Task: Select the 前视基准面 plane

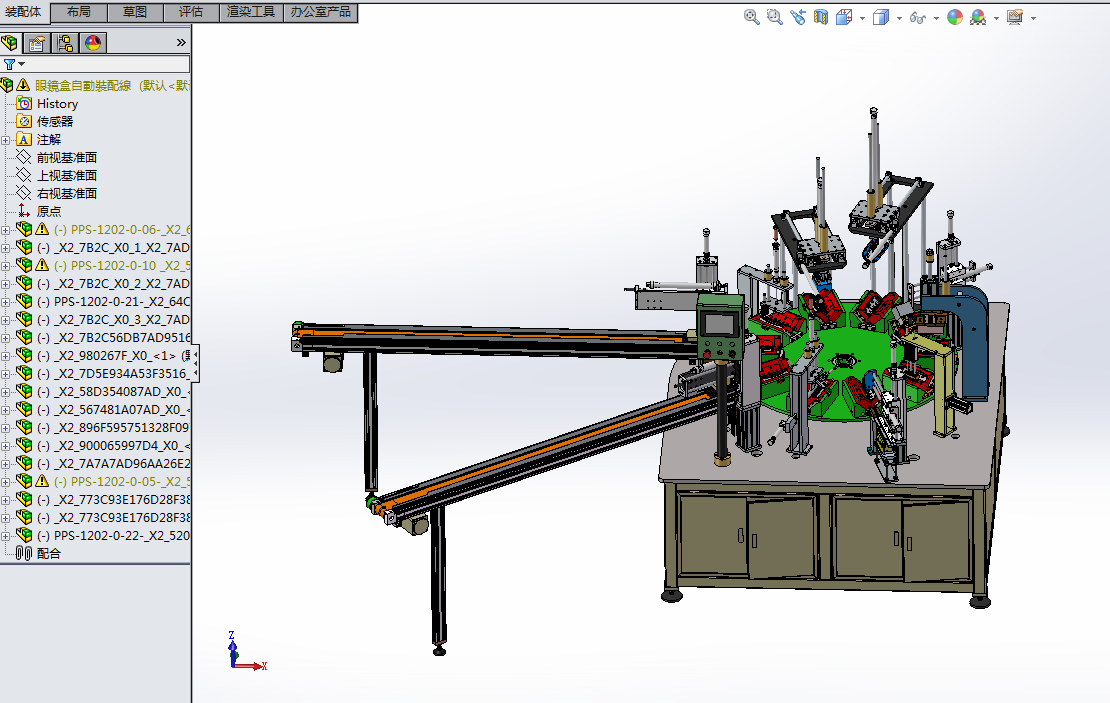Action: (67, 157)
